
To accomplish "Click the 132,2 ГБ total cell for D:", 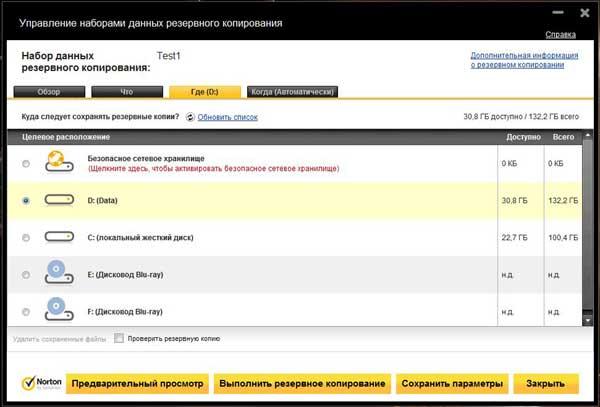I will 563,200.
